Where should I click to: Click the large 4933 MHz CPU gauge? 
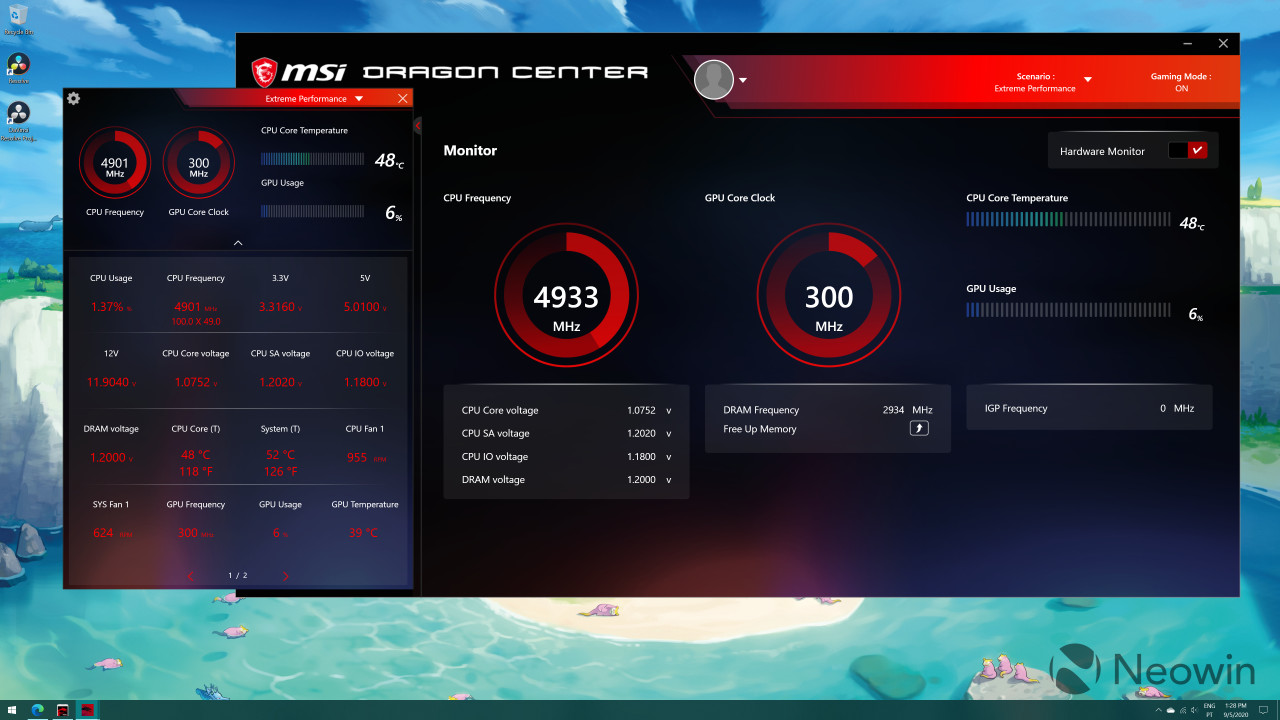coord(566,296)
